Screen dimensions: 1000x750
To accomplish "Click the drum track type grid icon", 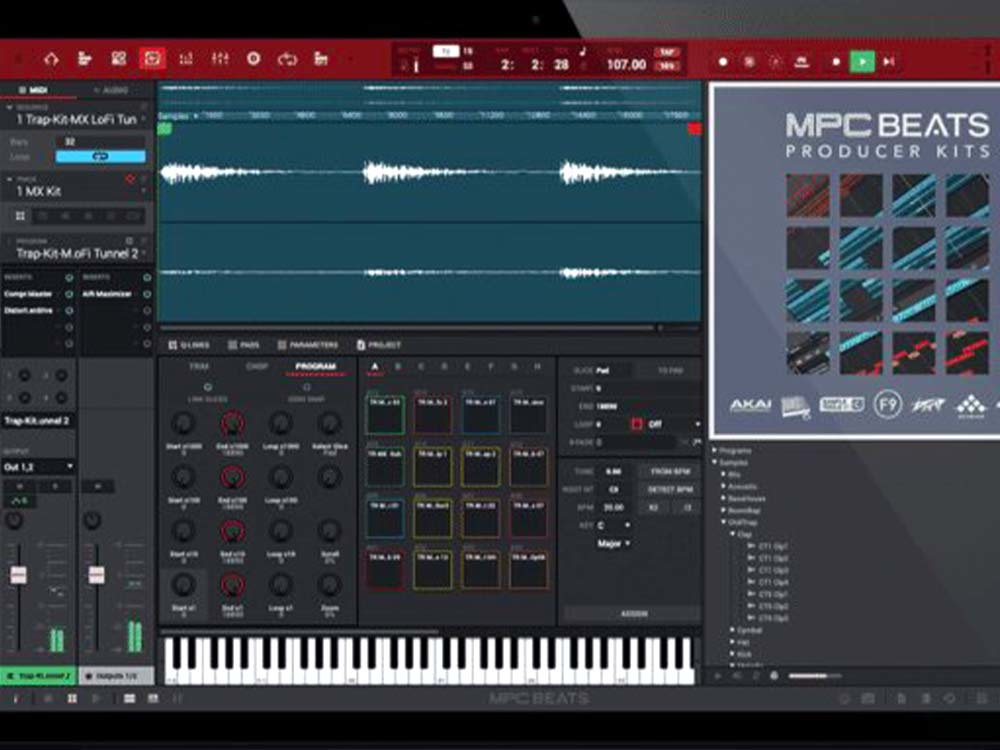I will (x=20, y=216).
